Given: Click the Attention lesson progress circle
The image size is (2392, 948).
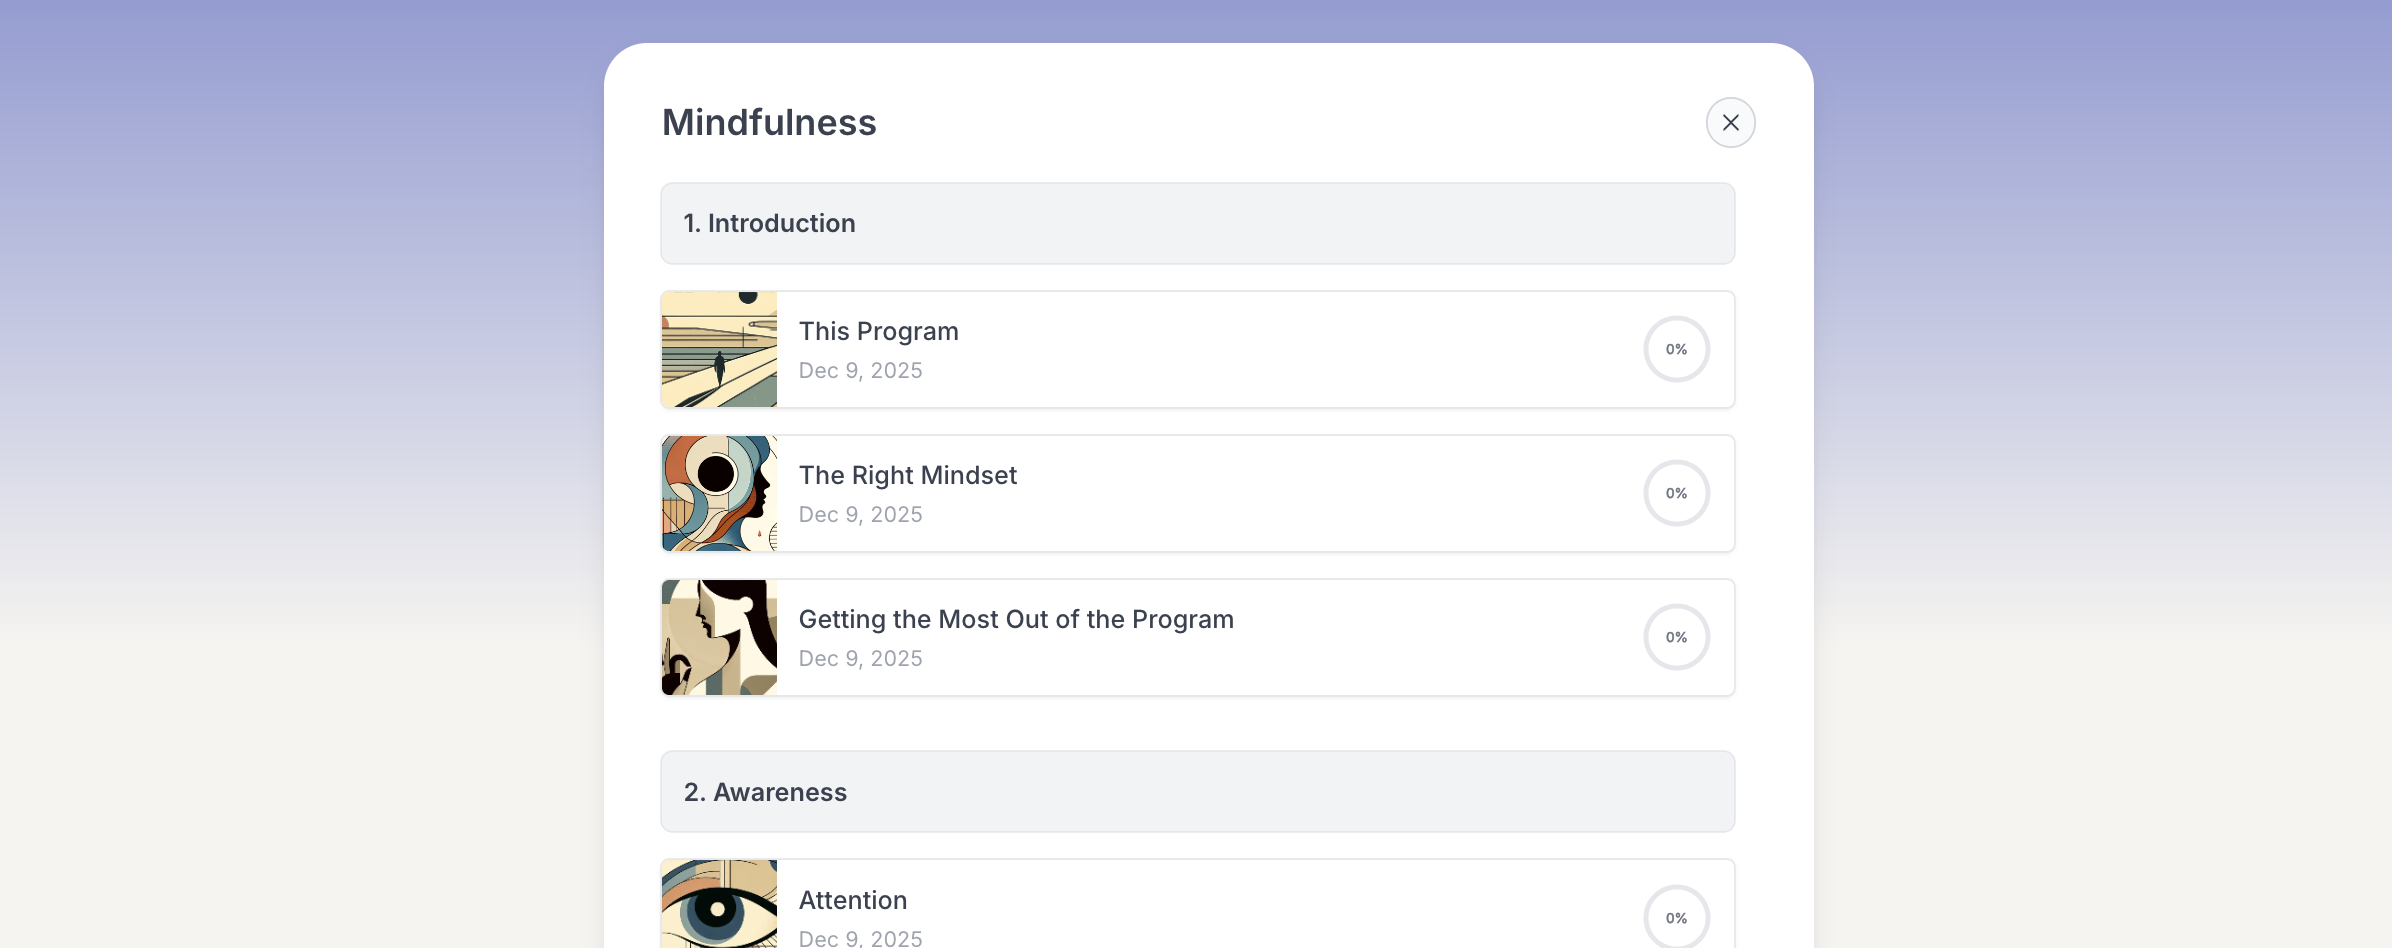Looking at the screenshot, I should [1676, 916].
